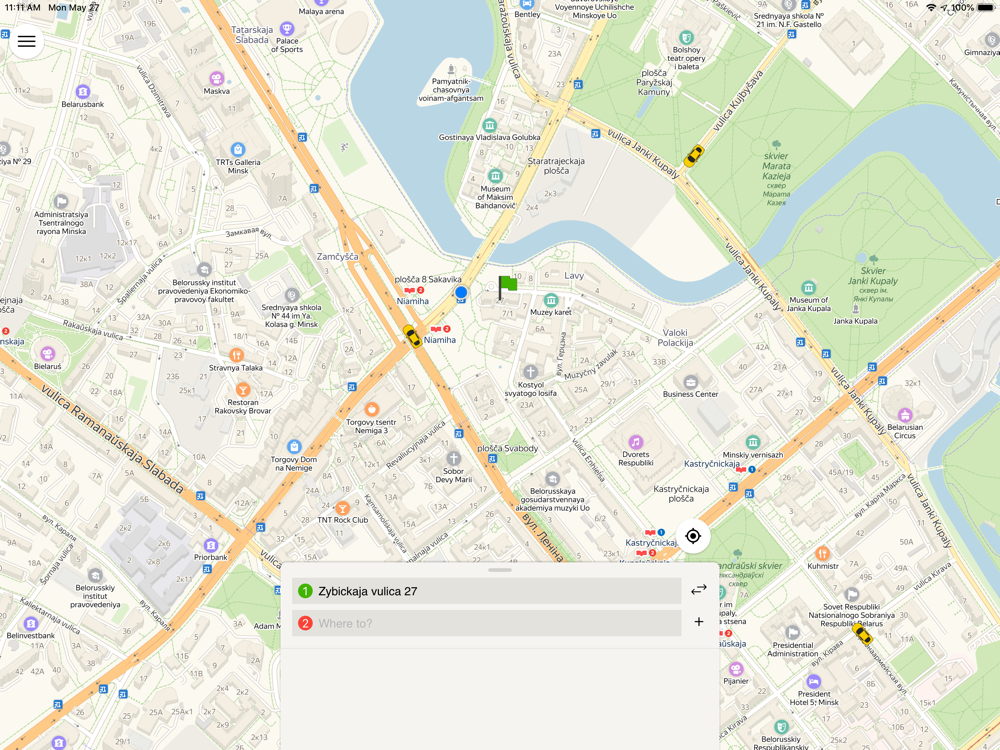Swap pickup and destination addresses
This screenshot has width=1000, height=750.
point(699,590)
